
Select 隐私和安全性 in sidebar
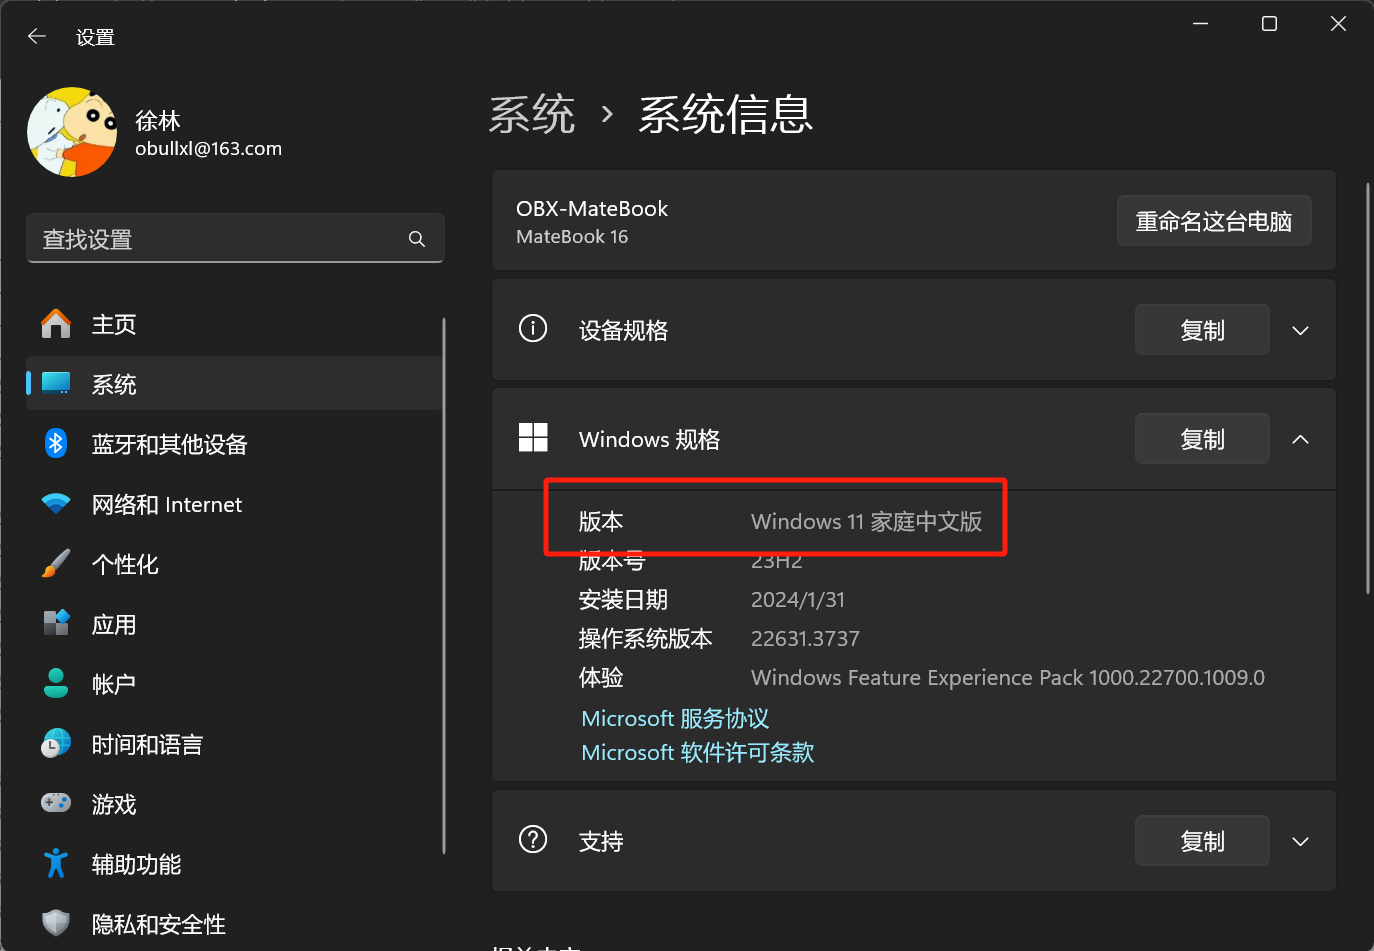[x=234, y=924]
